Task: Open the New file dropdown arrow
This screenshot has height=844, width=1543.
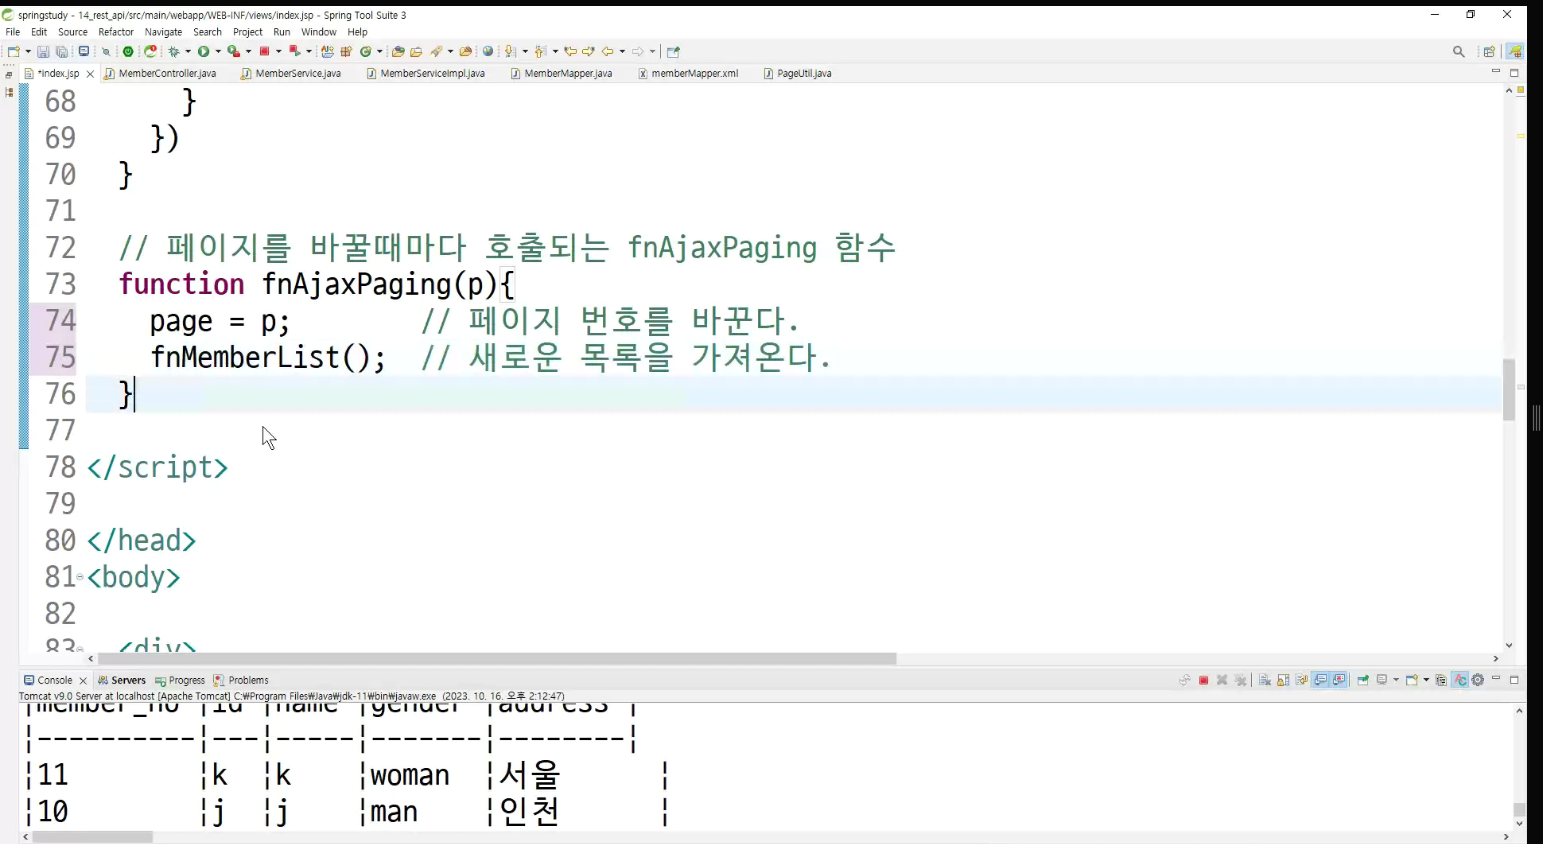Action: point(28,52)
